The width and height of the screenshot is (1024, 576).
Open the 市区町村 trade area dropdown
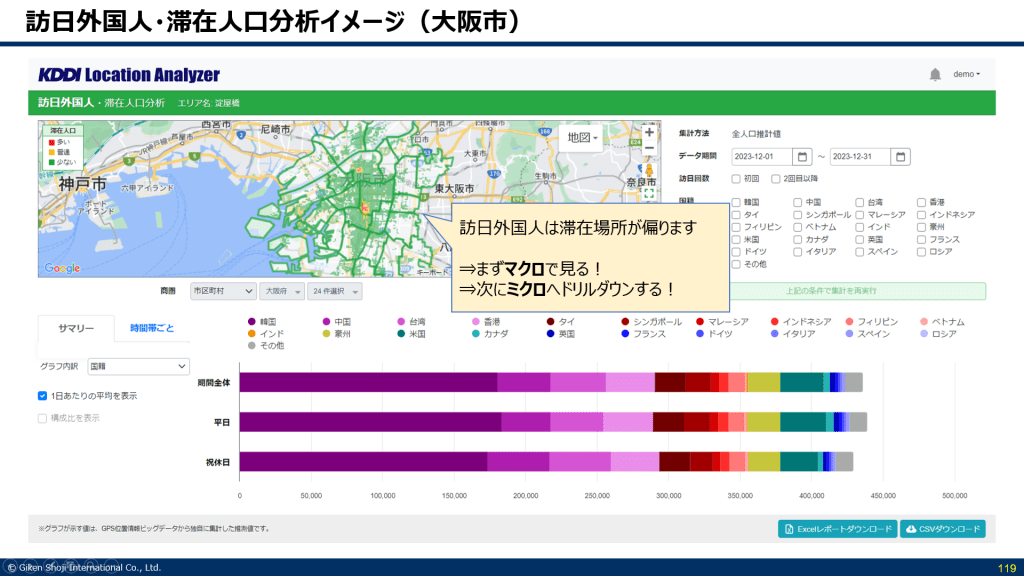coord(223,291)
